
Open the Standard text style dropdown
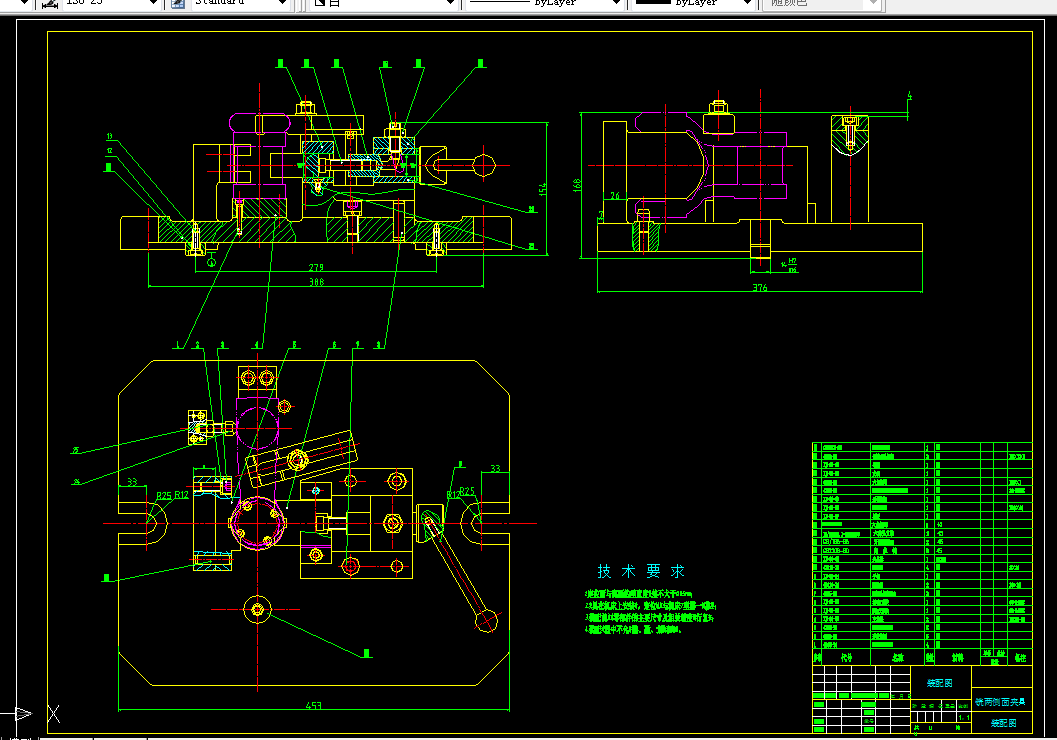pyautogui.click(x=239, y=3)
